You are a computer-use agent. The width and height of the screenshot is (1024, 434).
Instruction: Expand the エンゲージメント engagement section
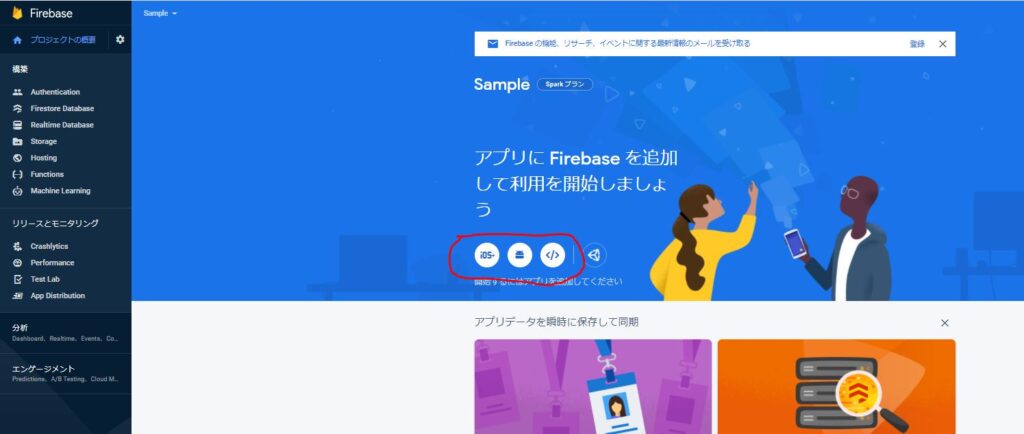[x=65, y=373]
